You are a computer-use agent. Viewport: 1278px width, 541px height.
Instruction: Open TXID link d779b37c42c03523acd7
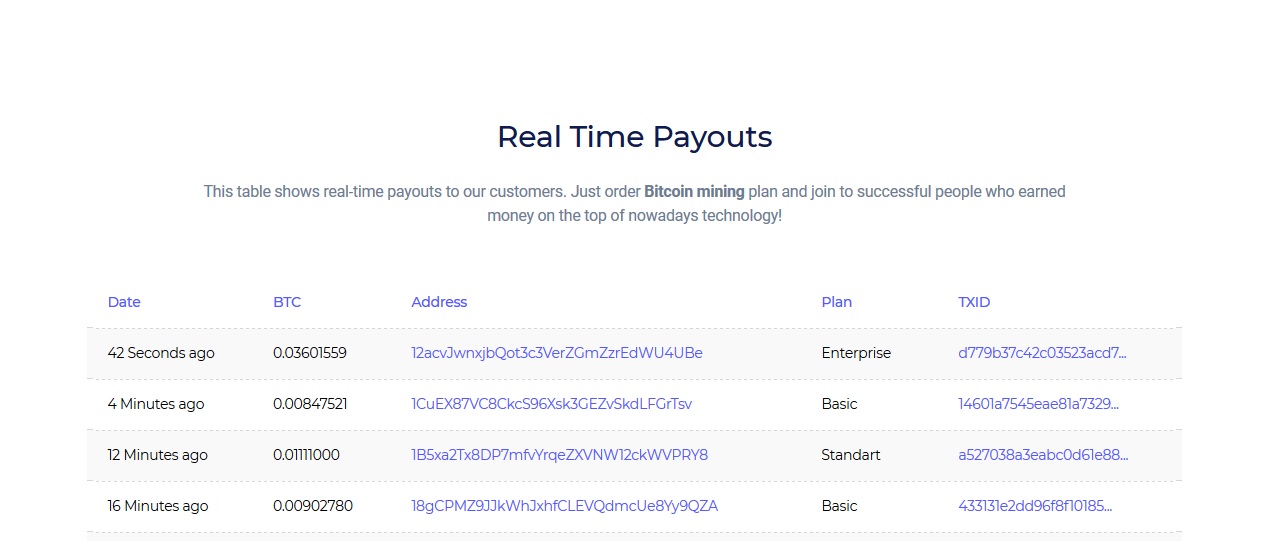tap(1042, 353)
